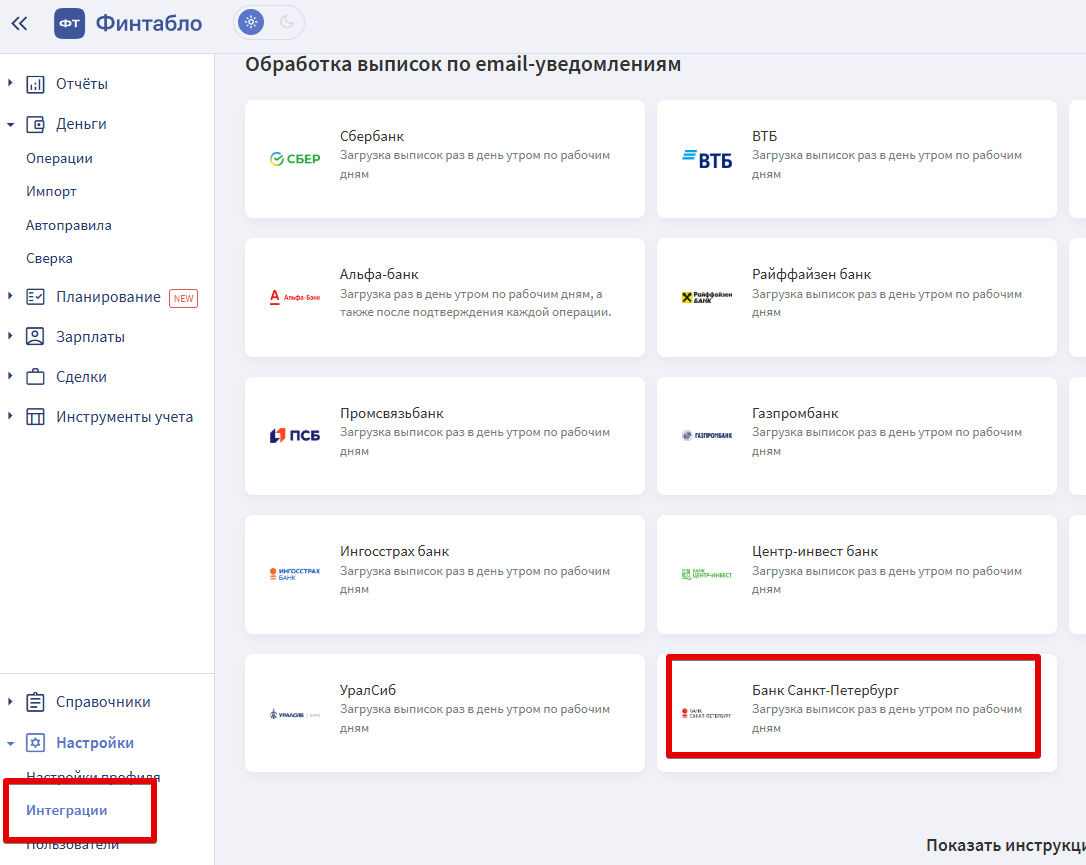
Task: Open Планирование menu label
Action: coord(108,297)
